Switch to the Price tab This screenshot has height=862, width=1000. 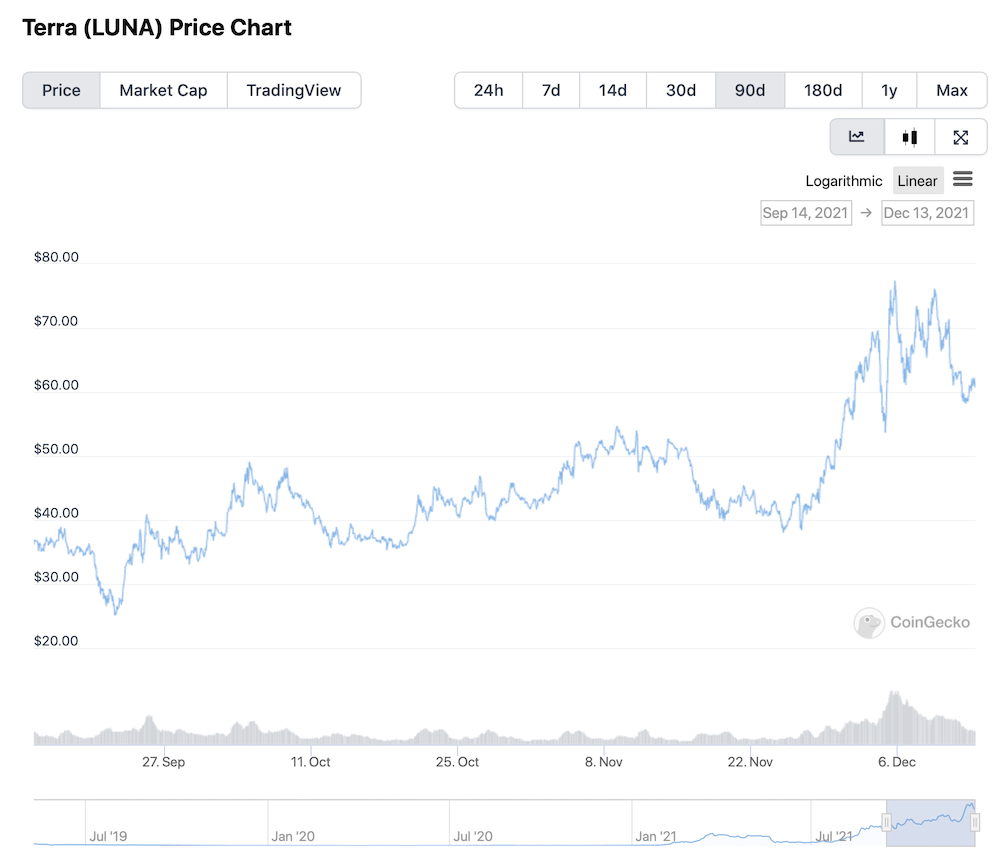click(61, 91)
